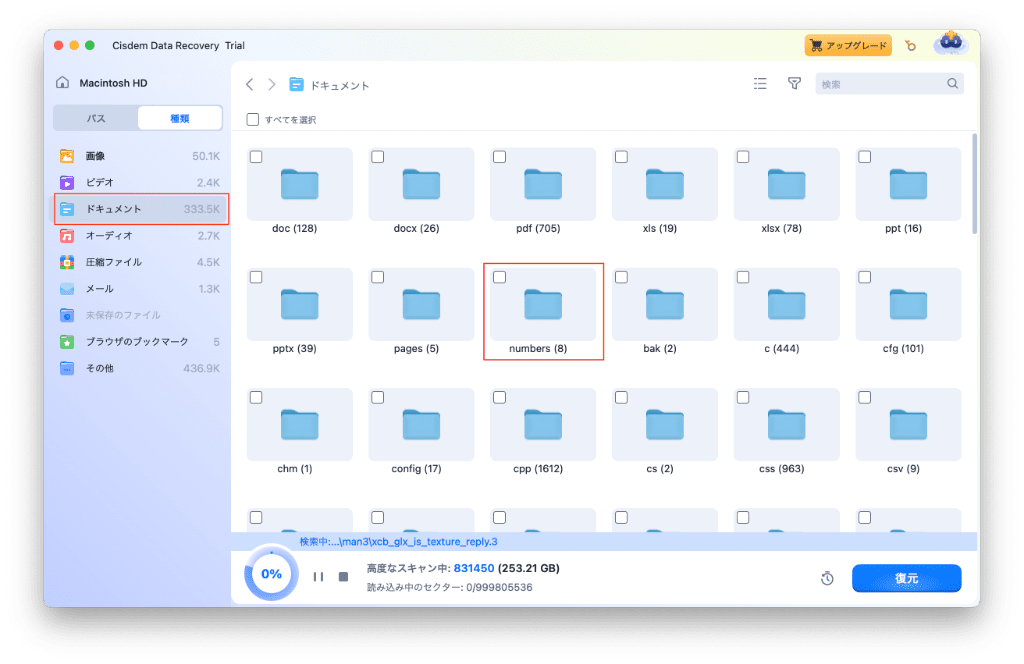
Task: Go forward with right chevron arrow
Action: pyautogui.click(x=271, y=85)
